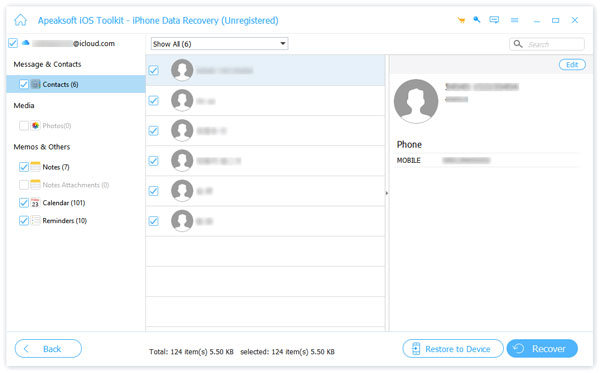Uncheck the second contact's checkbox
Viewport: 600px width, 373px height.
pyautogui.click(x=153, y=101)
